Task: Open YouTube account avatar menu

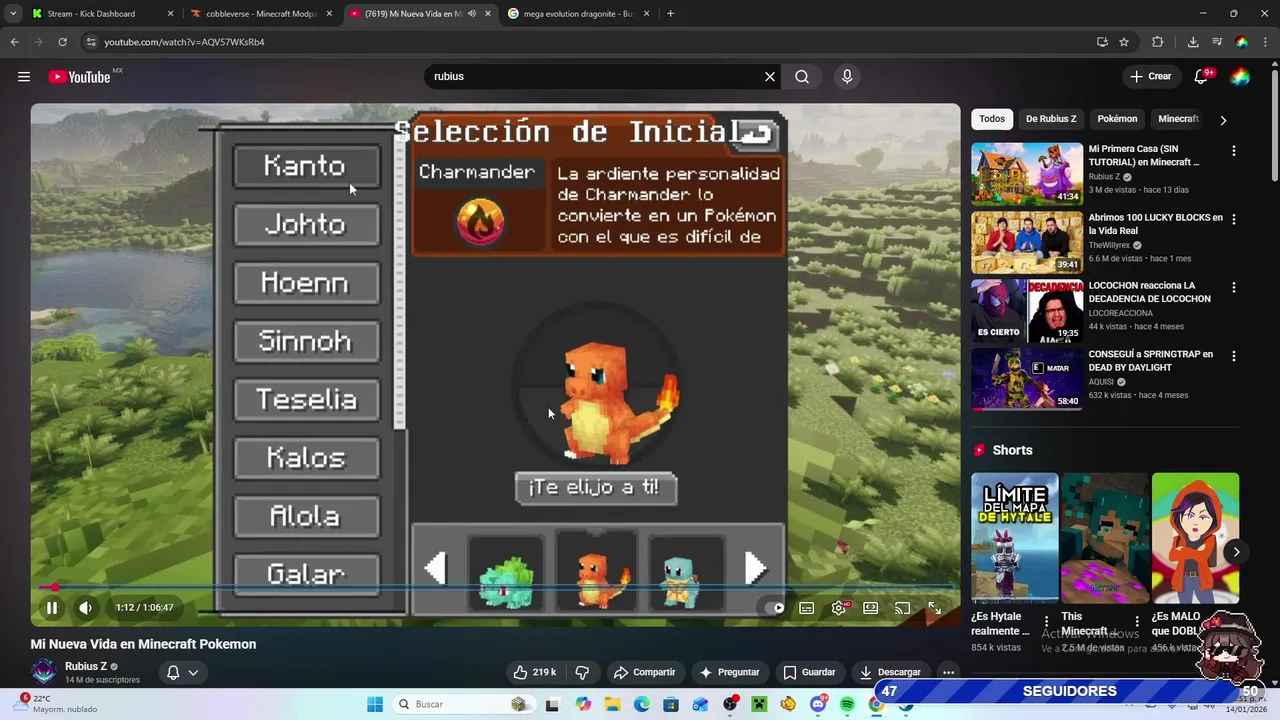Action: (x=1240, y=77)
